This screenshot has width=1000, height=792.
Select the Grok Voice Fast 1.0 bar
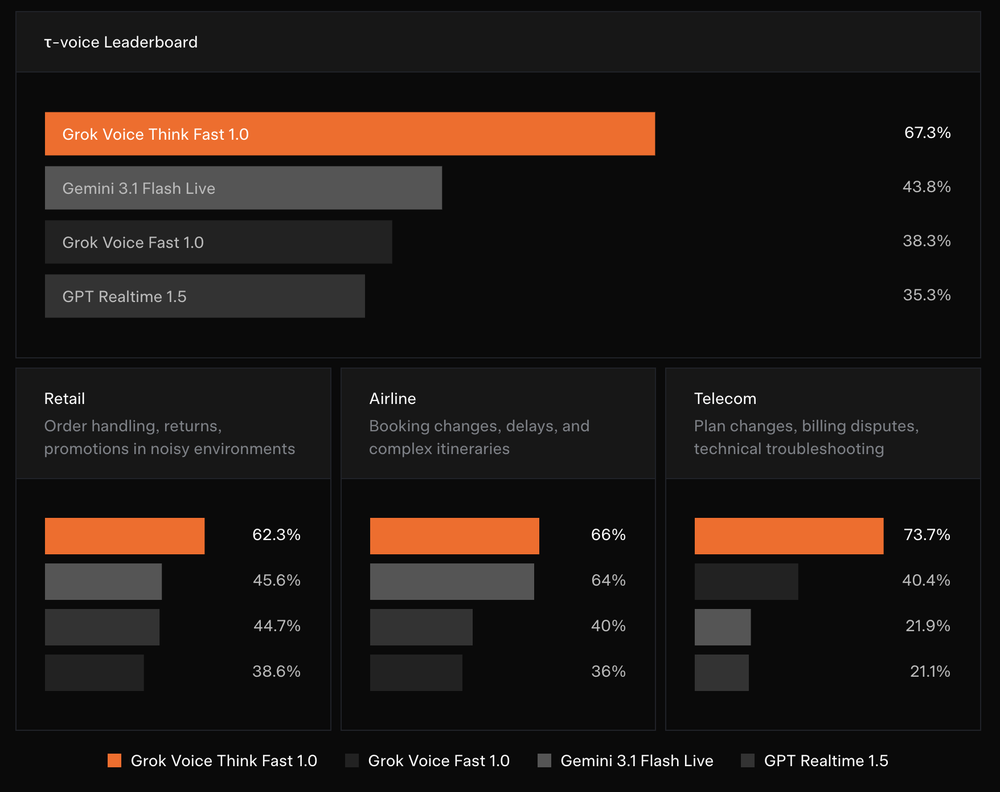(217, 242)
